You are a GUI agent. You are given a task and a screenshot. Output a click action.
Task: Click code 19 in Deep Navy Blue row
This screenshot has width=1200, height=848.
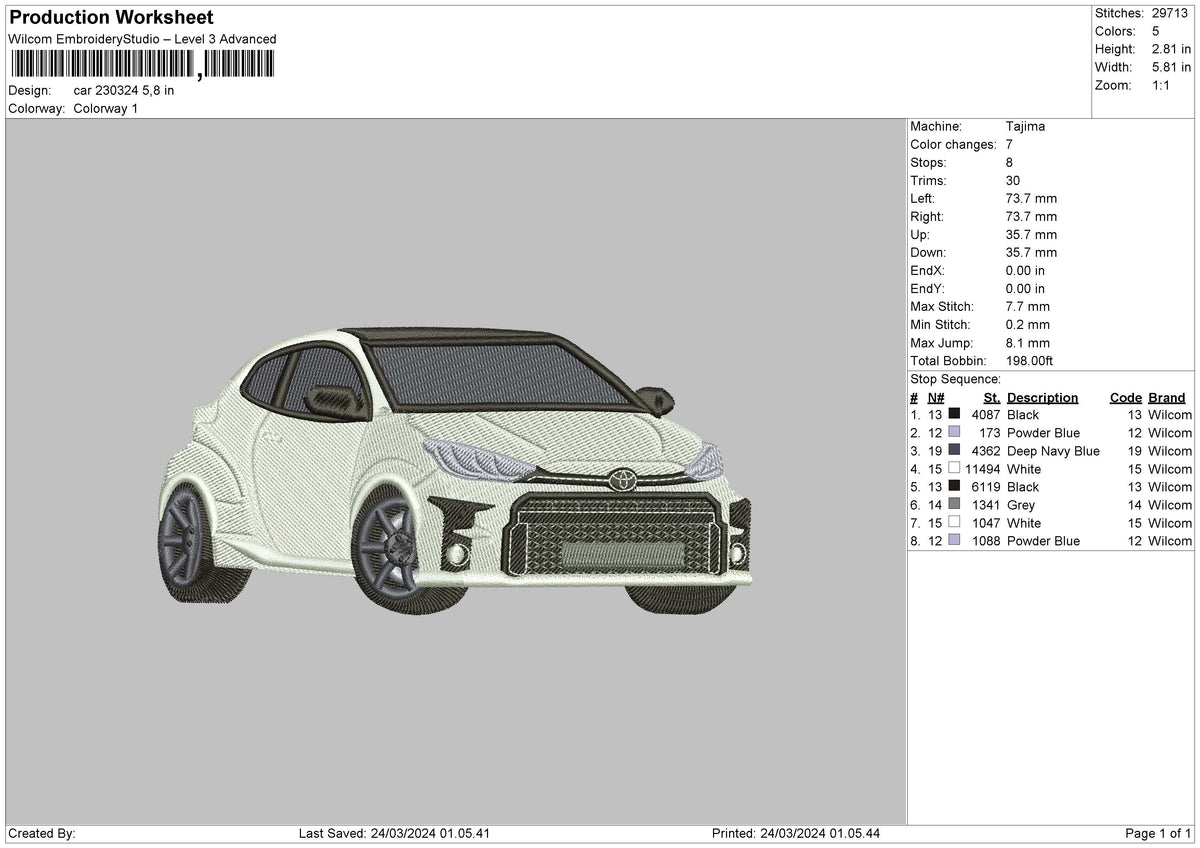pos(1134,450)
